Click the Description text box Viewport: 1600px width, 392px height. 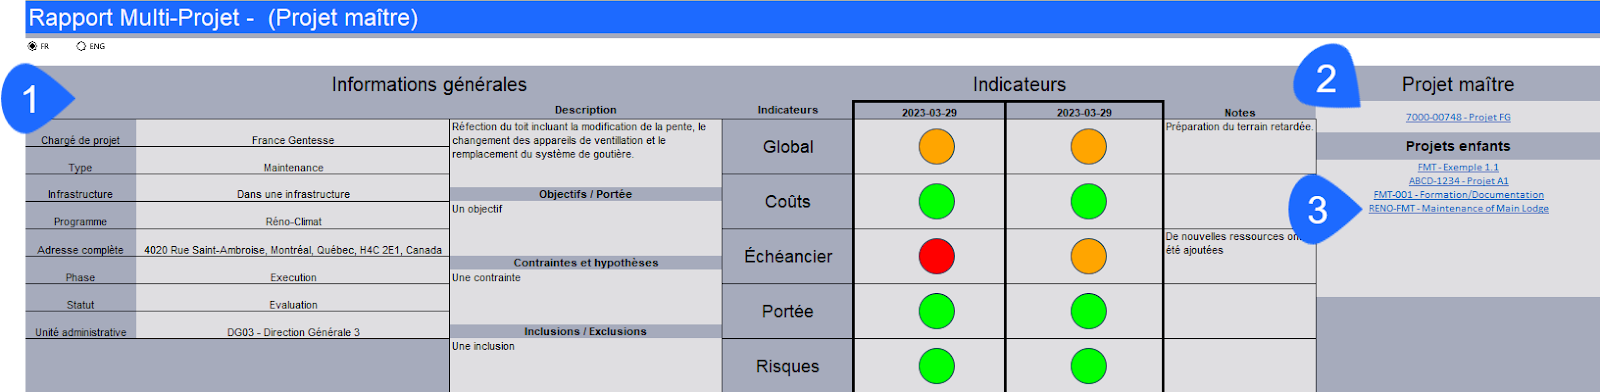point(586,152)
